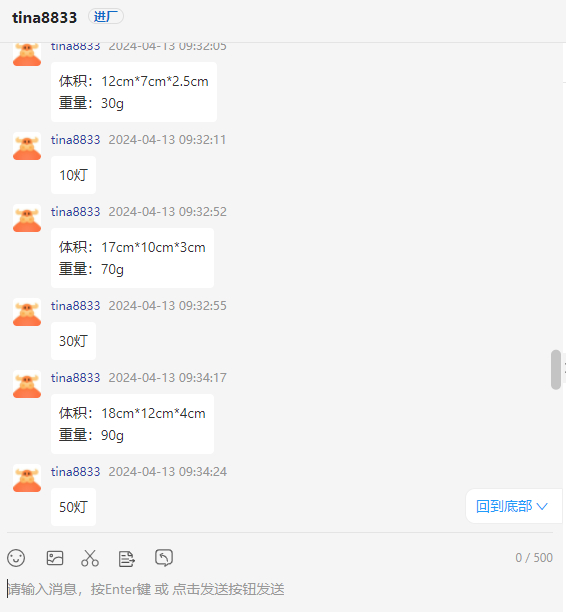
Task: Open the emoji picker smiley icon
Action: point(16,558)
